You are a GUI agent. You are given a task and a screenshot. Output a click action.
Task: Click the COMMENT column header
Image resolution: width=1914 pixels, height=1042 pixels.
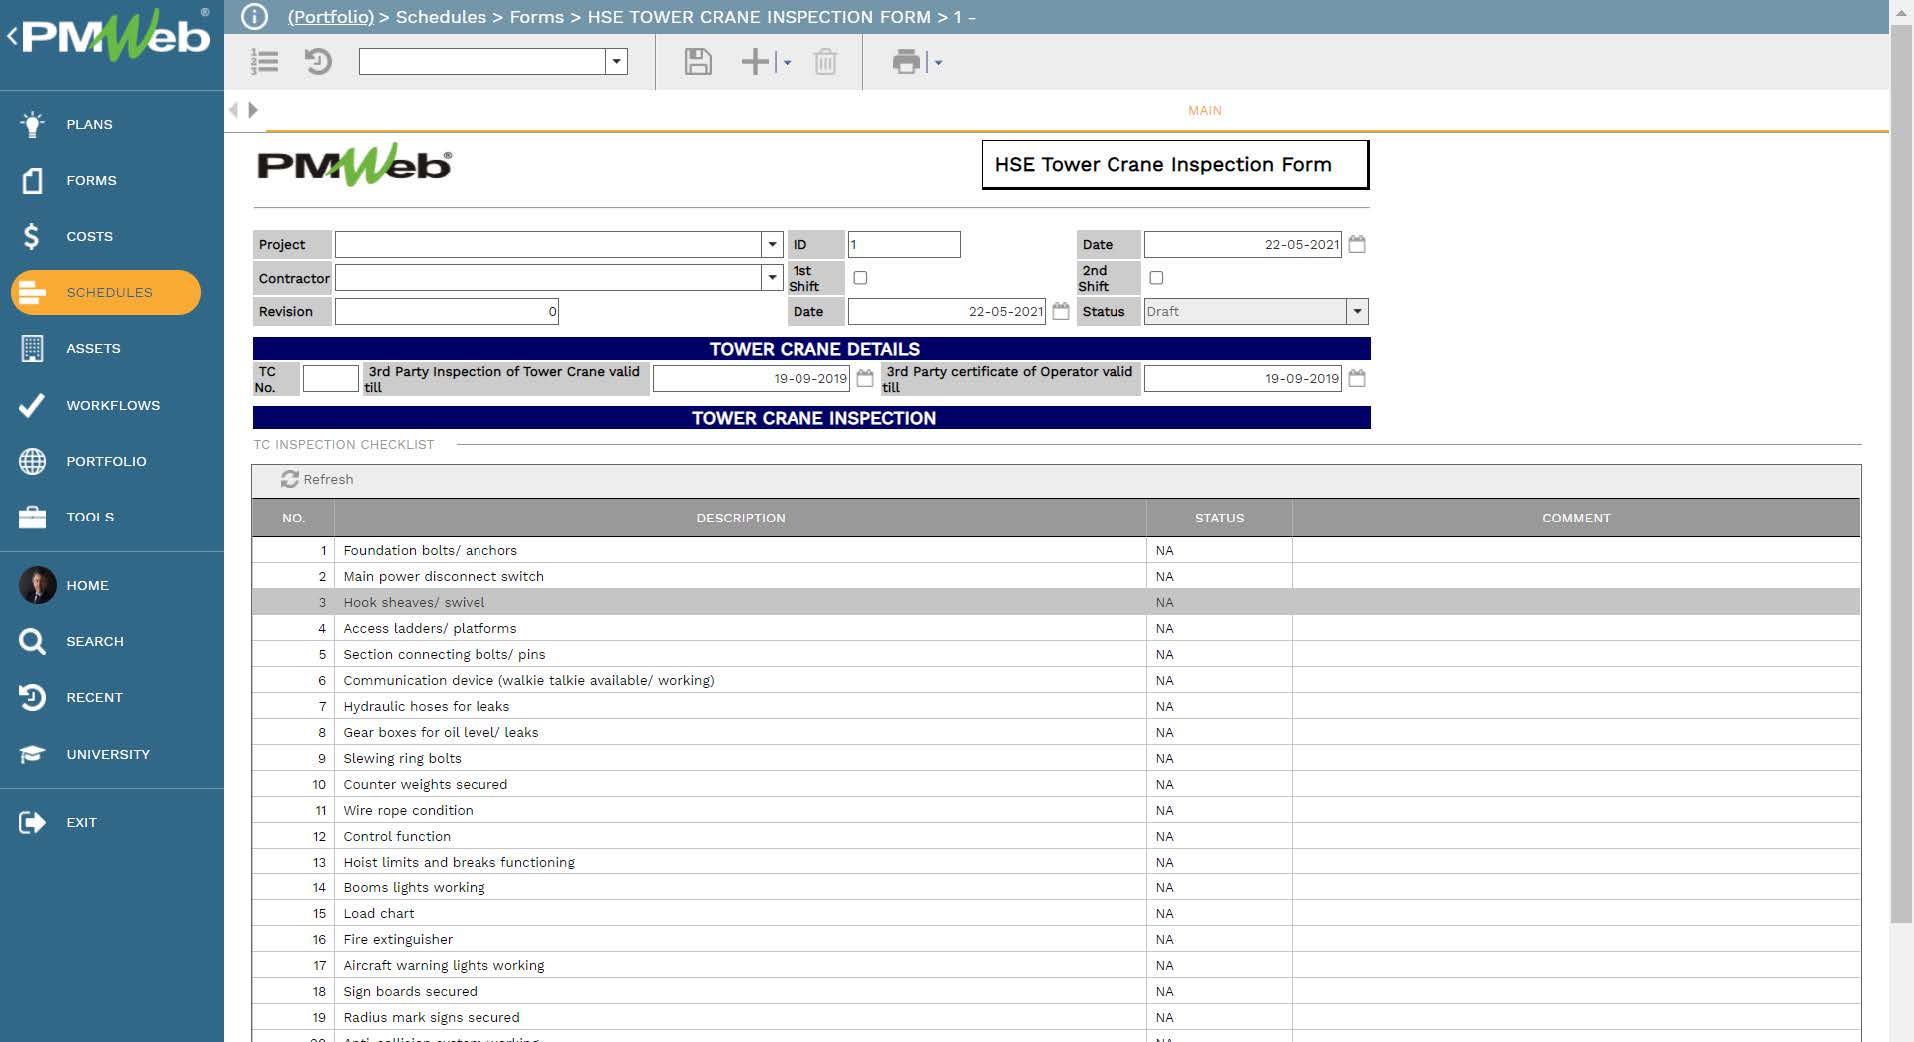click(x=1576, y=518)
